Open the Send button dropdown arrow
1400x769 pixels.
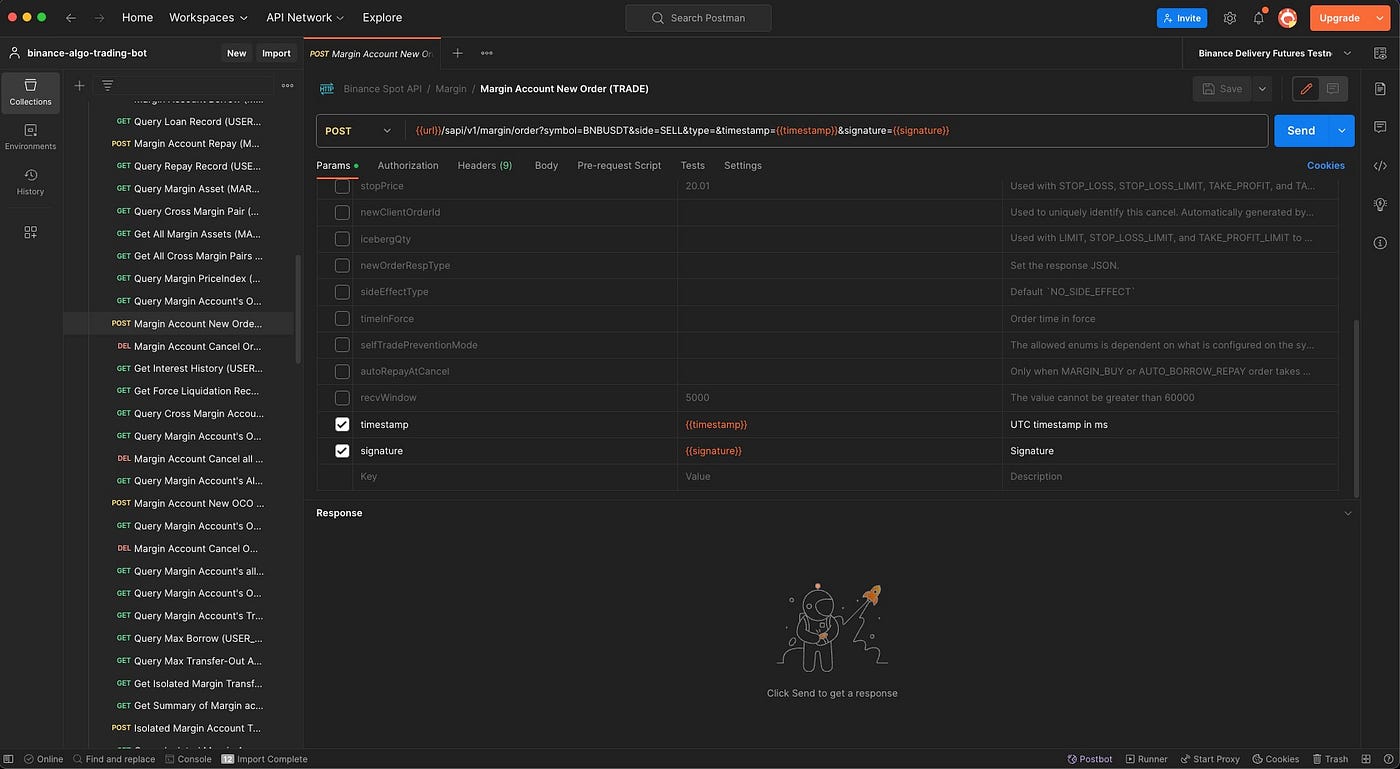(x=1341, y=131)
